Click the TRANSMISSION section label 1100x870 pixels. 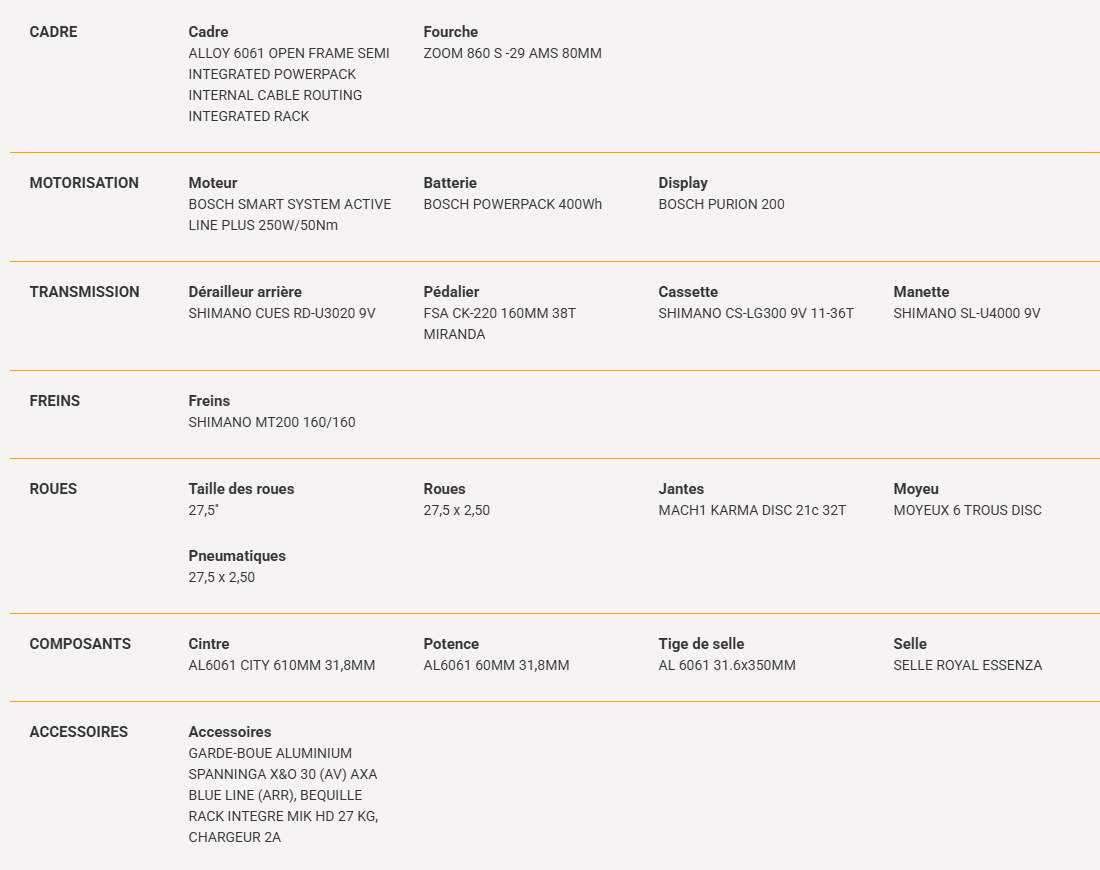pos(84,292)
